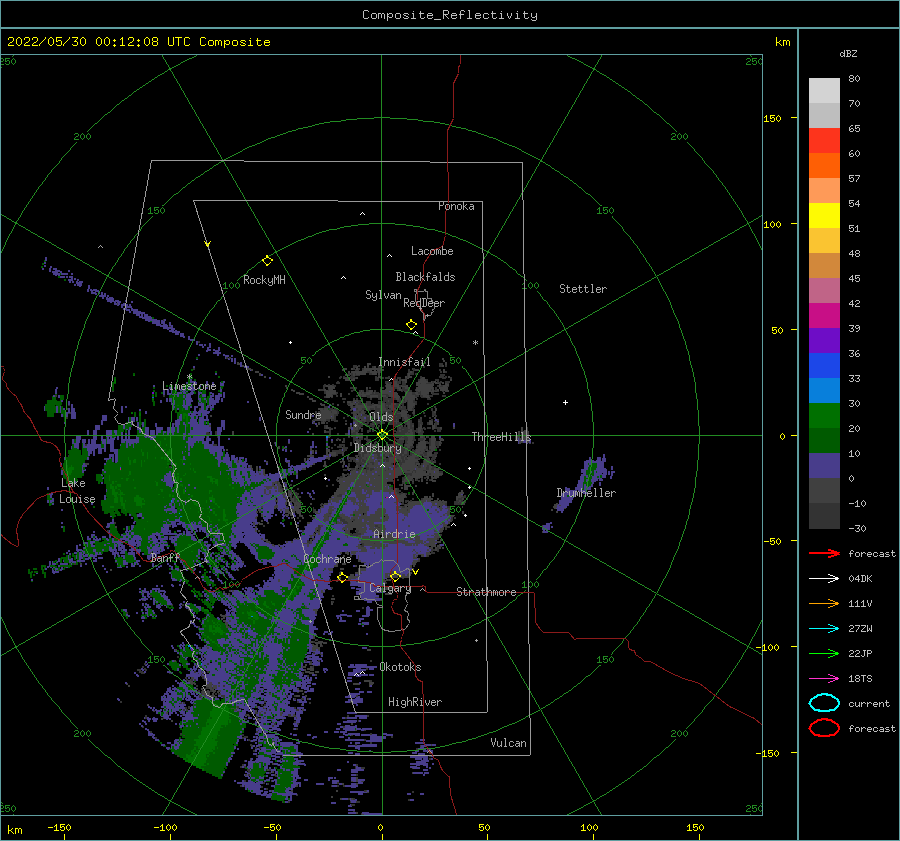Click the Didsbury town label
The width and height of the screenshot is (900, 841).
(x=378, y=448)
